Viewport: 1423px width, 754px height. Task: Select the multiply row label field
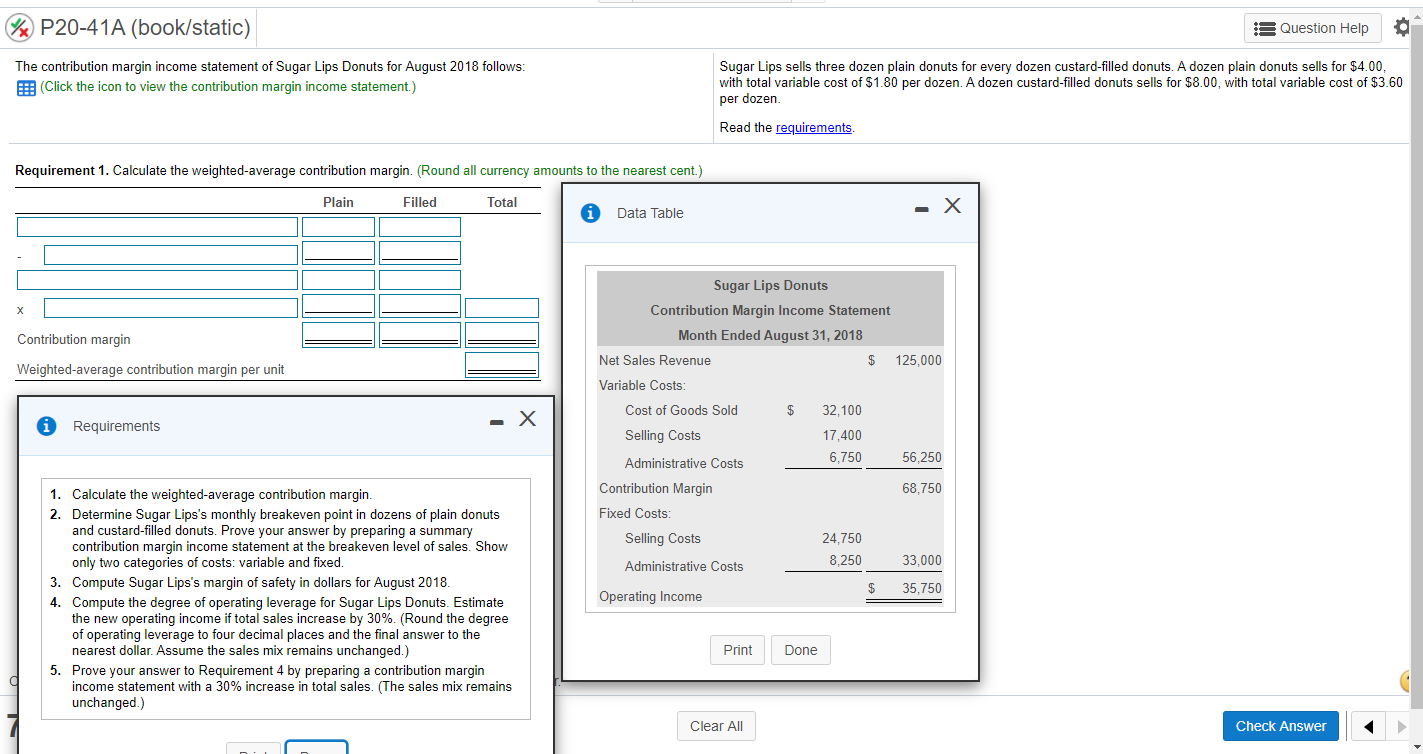point(171,308)
